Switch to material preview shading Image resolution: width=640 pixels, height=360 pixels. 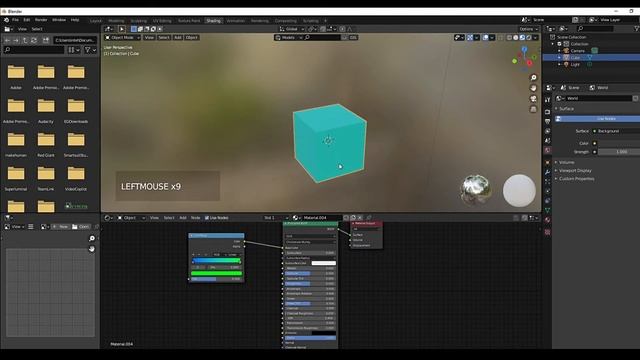(522, 38)
